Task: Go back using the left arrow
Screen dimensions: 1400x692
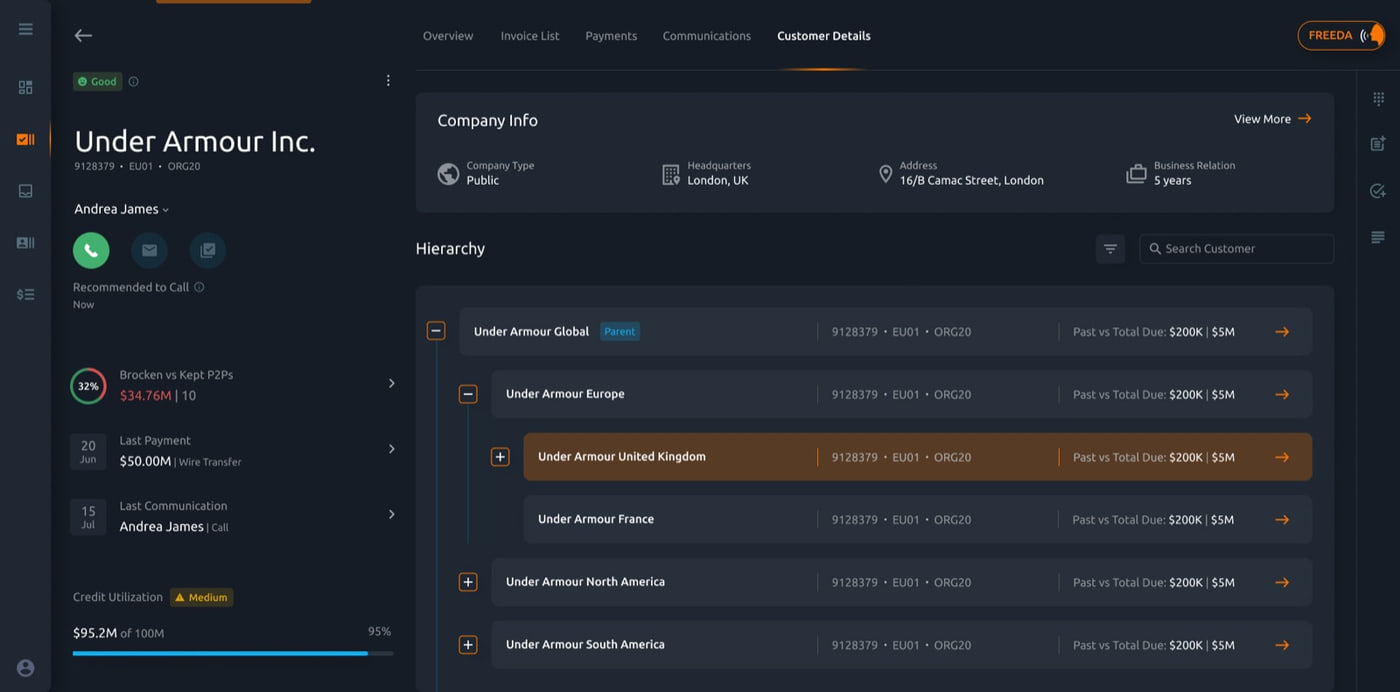Action: (83, 35)
